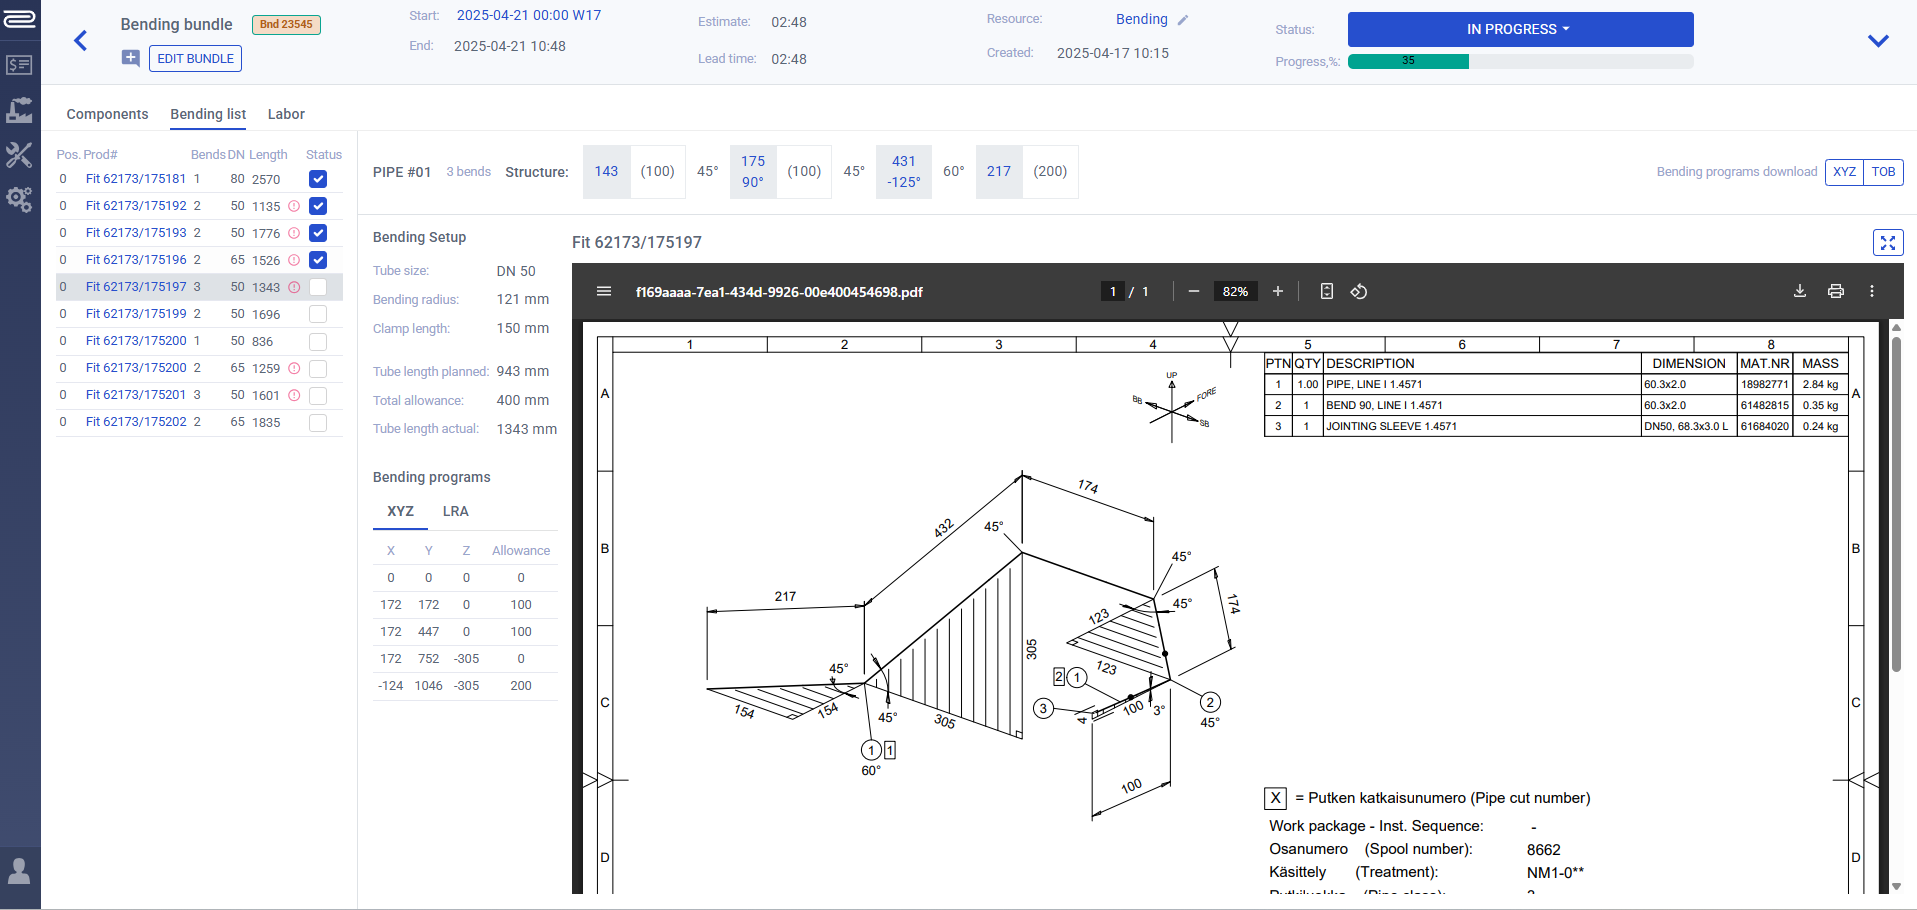The image size is (1917, 910).
Task: Click the warning icon on the 1259 length row
Action: pyautogui.click(x=294, y=368)
